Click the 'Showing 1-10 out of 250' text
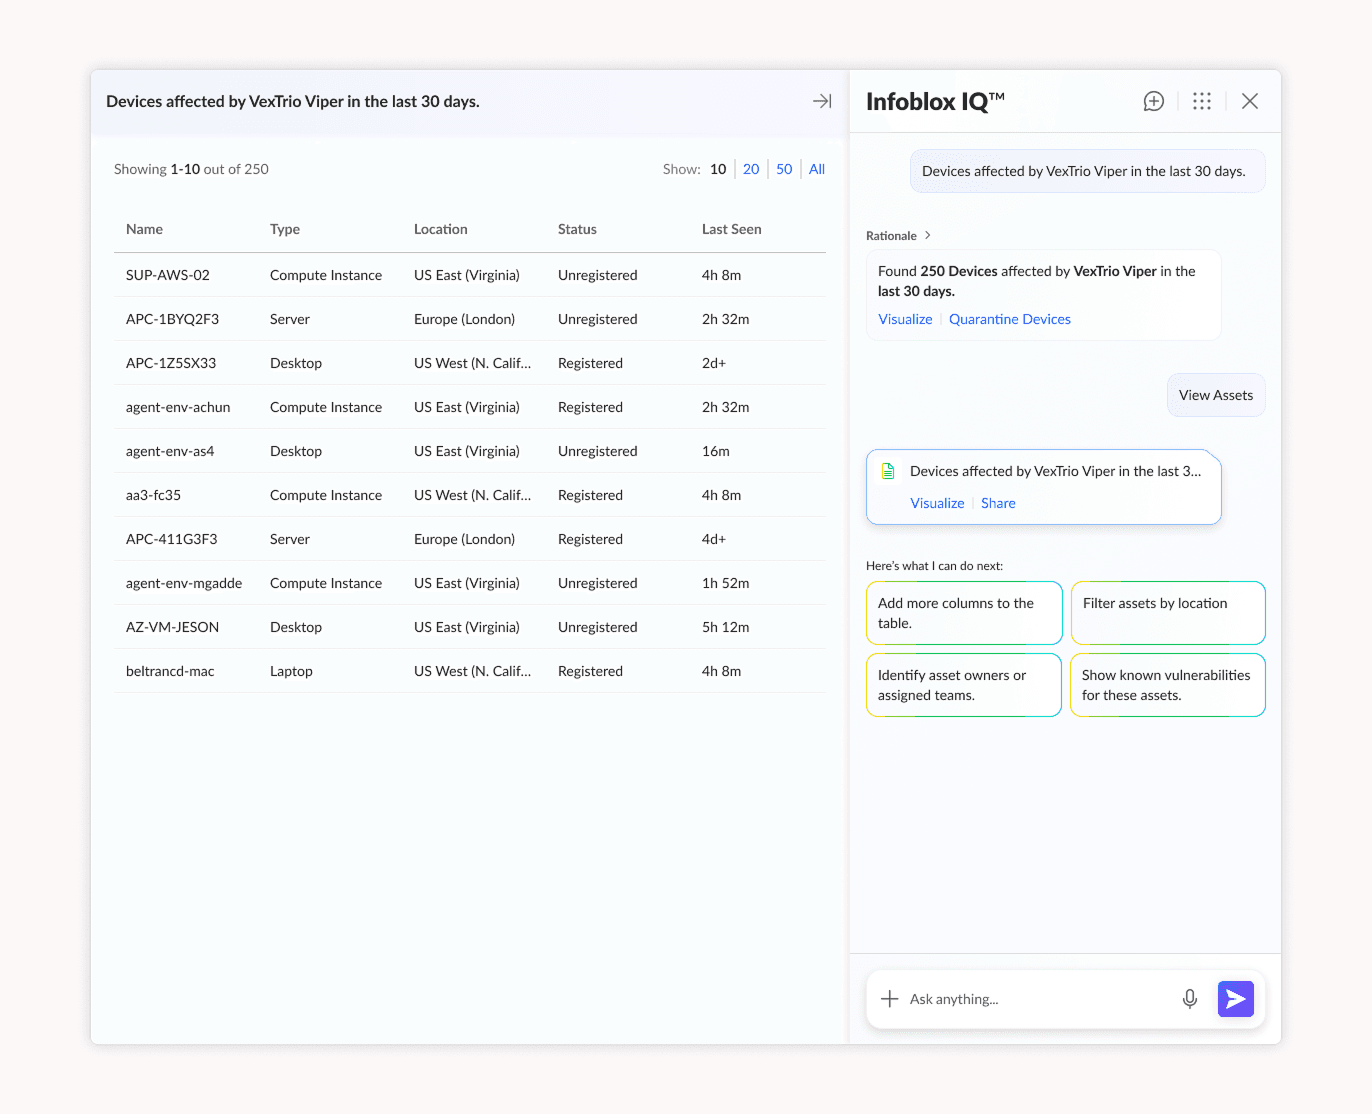 point(191,169)
